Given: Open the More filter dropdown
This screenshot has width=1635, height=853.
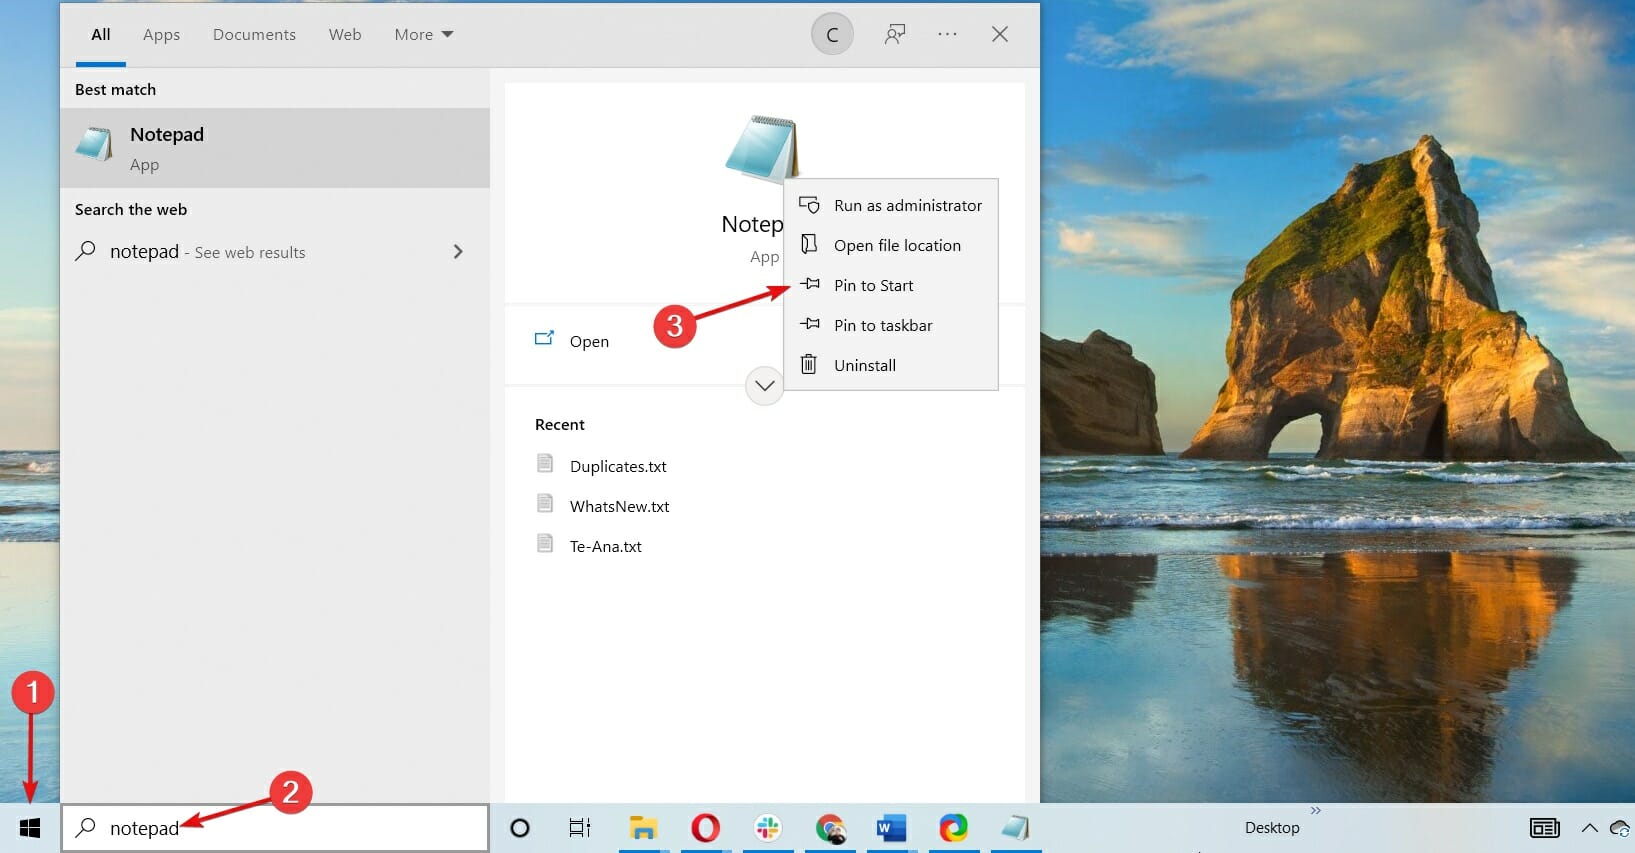Looking at the screenshot, I should (x=423, y=35).
